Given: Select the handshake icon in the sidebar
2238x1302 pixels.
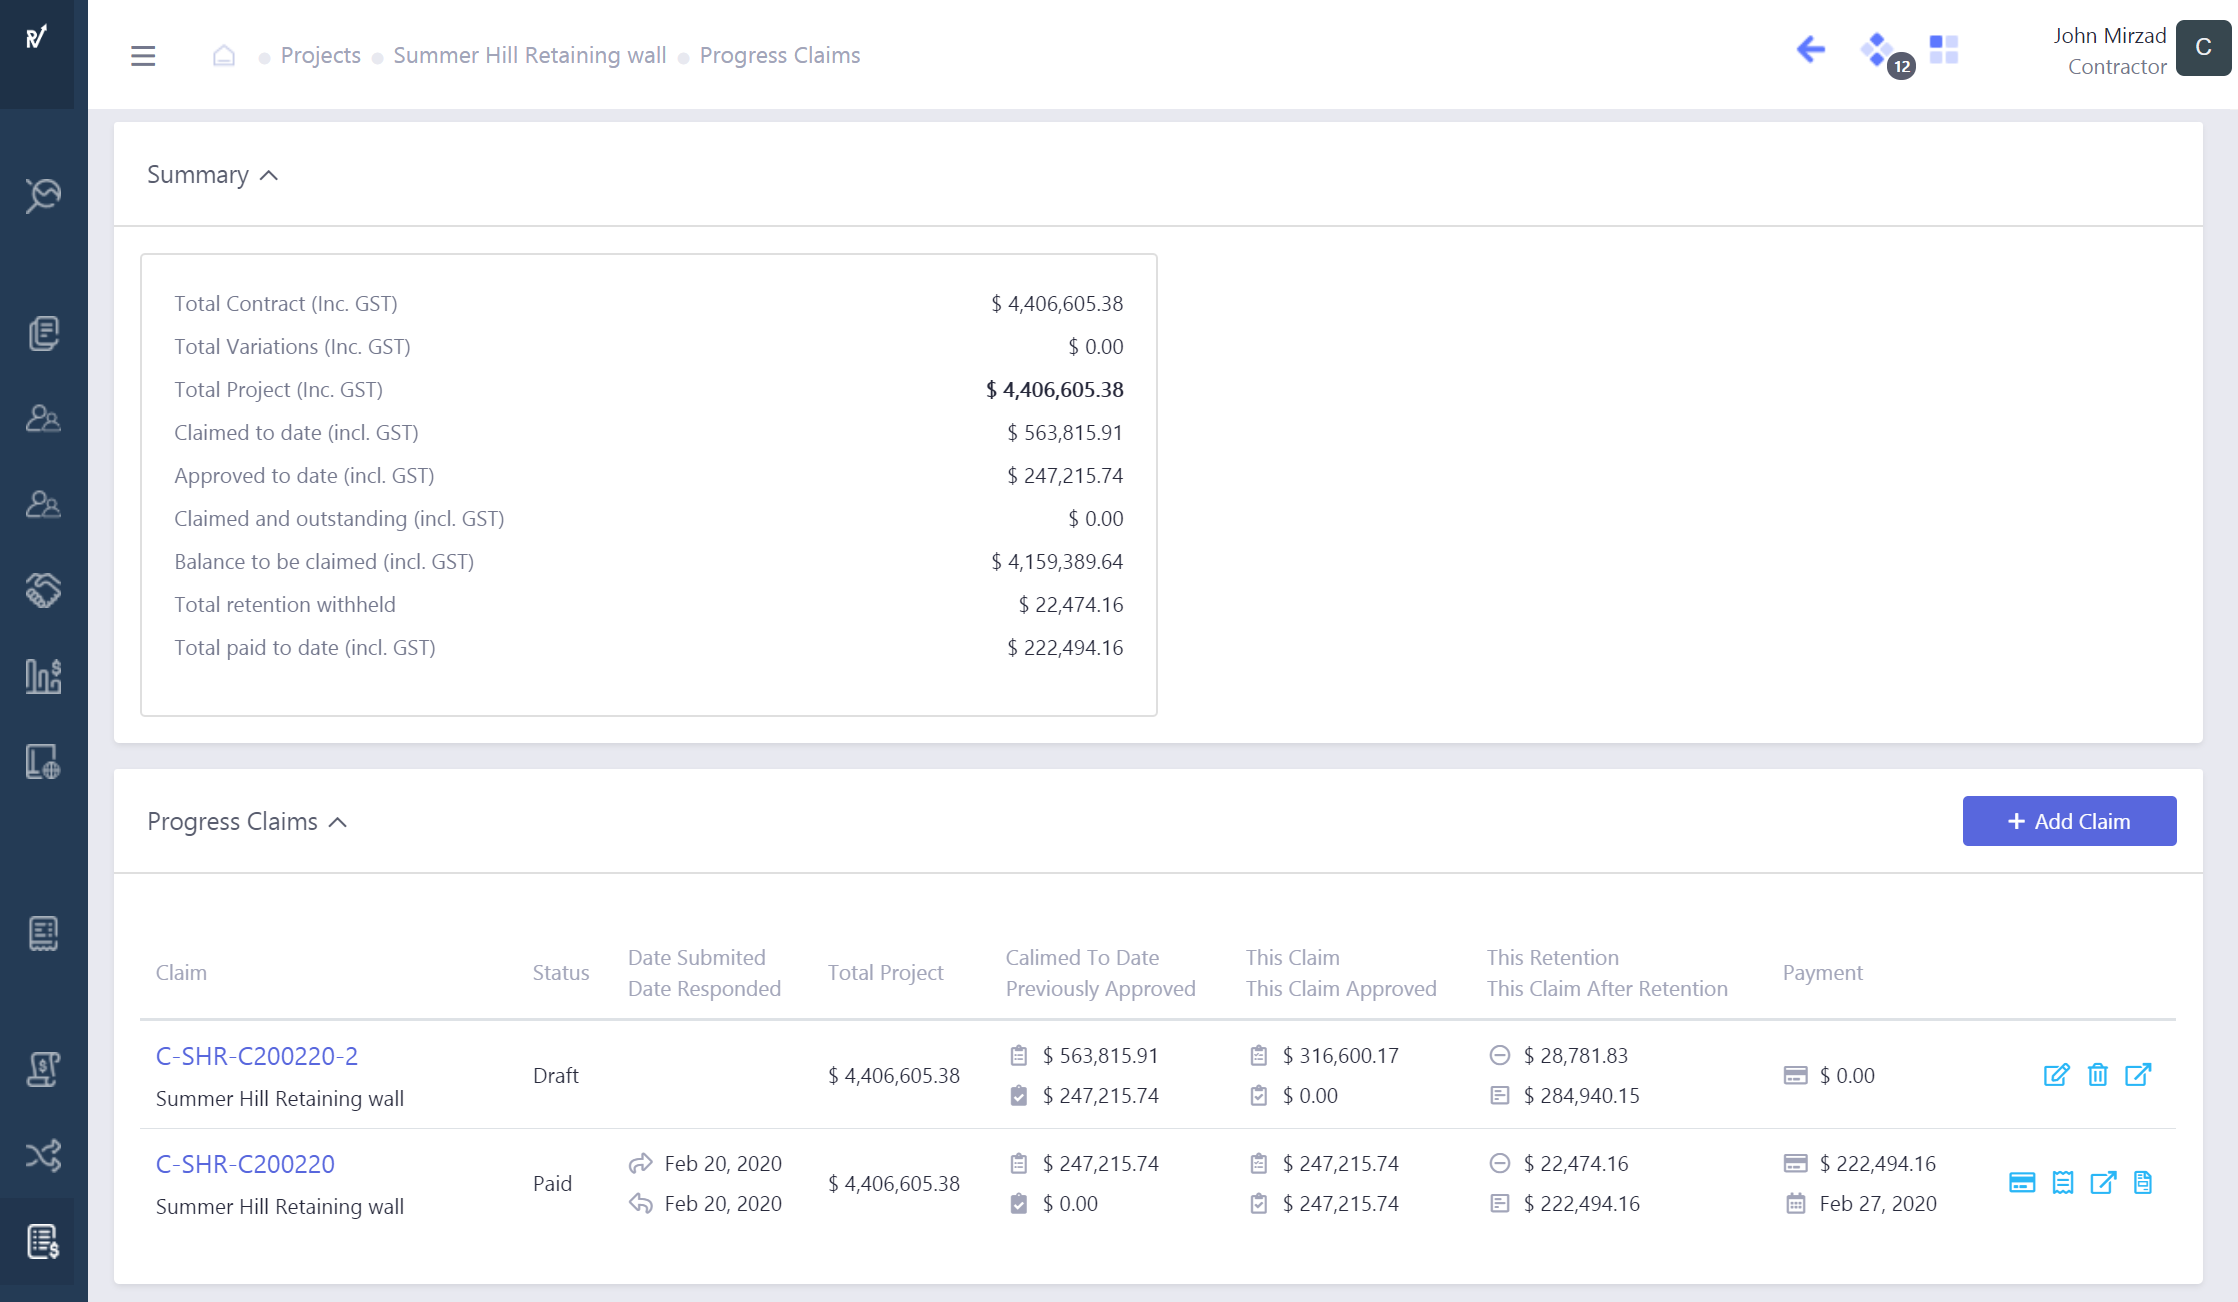Looking at the screenshot, I should (x=42, y=591).
